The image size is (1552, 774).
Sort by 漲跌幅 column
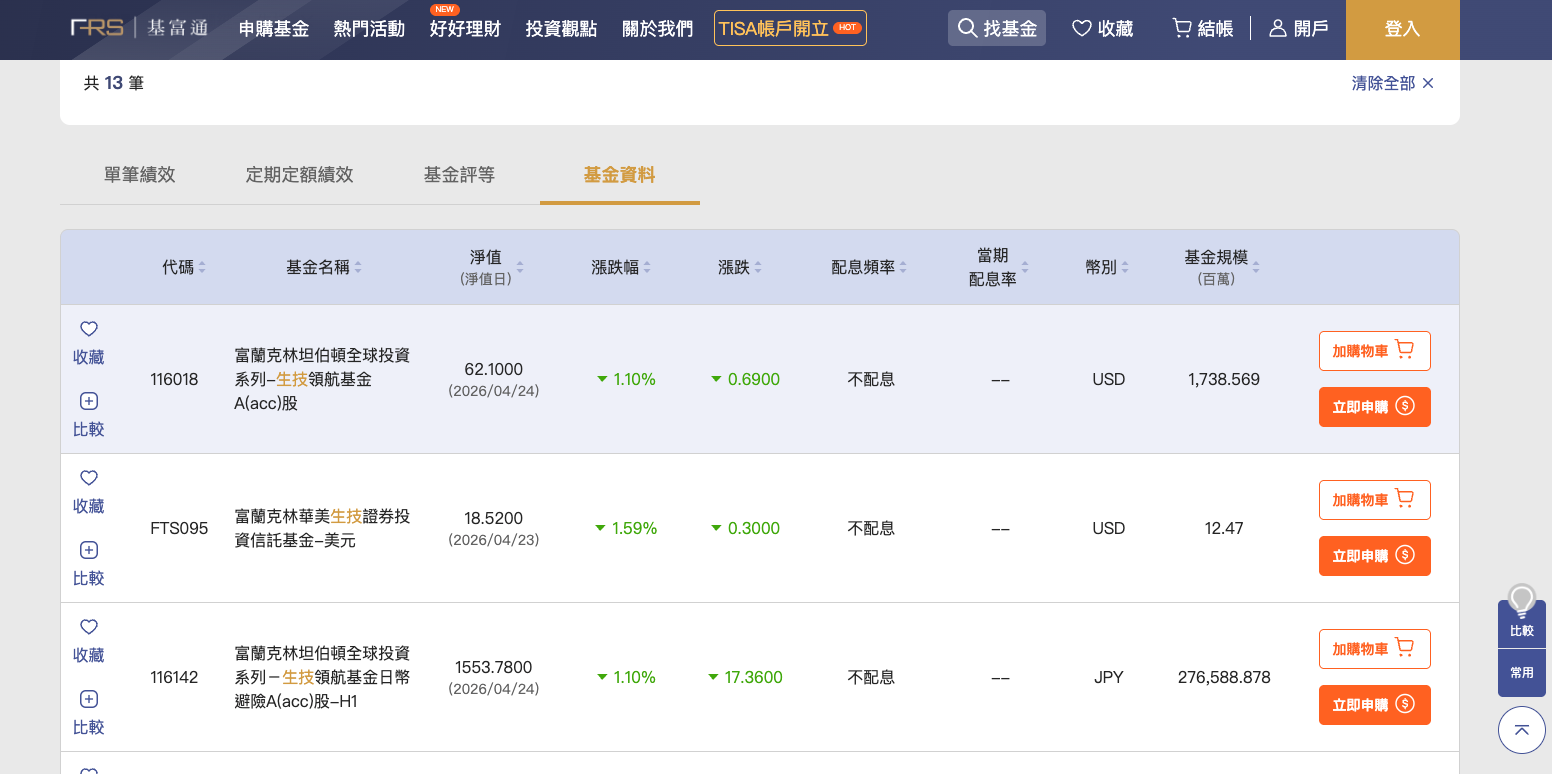tap(621, 268)
